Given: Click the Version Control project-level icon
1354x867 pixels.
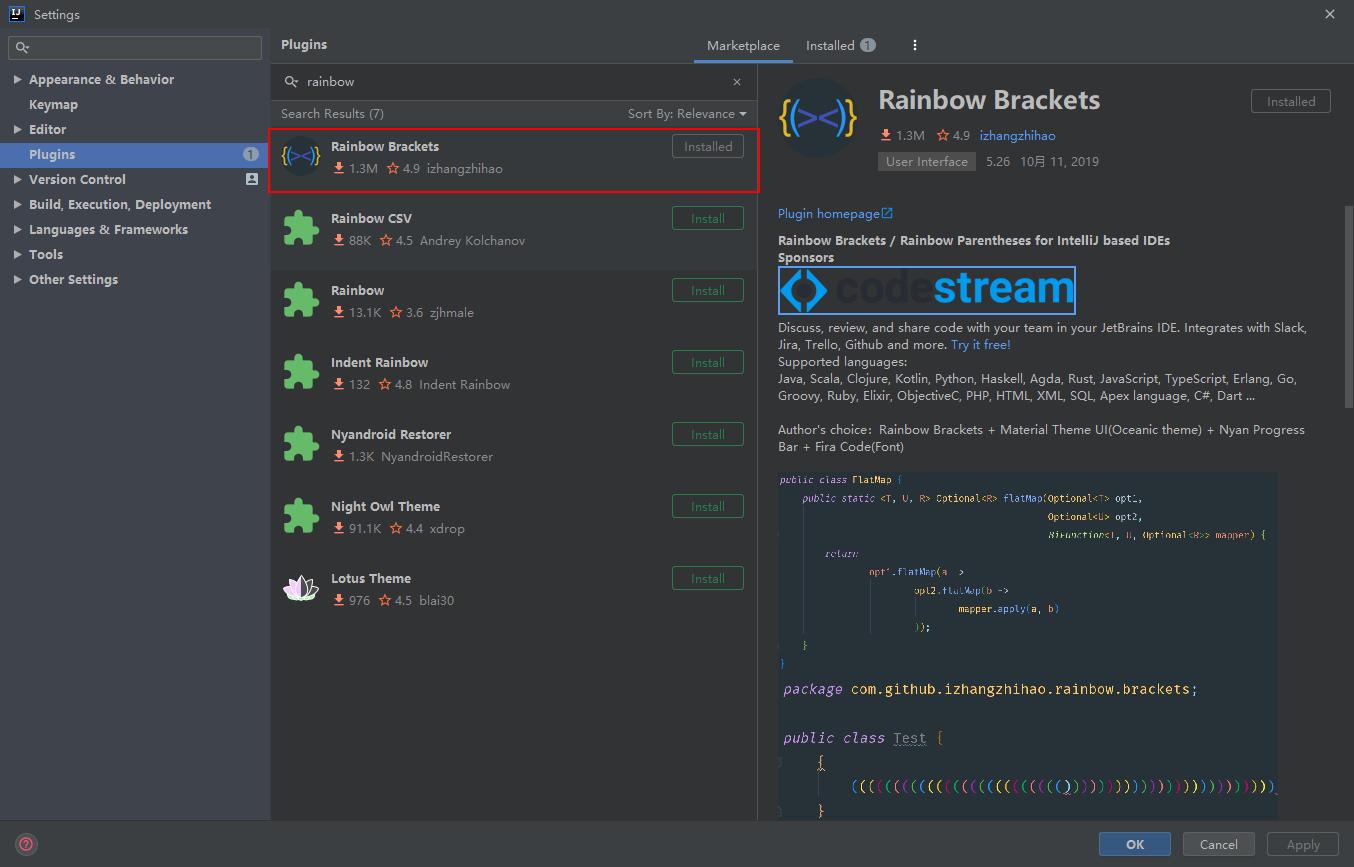Looking at the screenshot, I should (x=251, y=179).
